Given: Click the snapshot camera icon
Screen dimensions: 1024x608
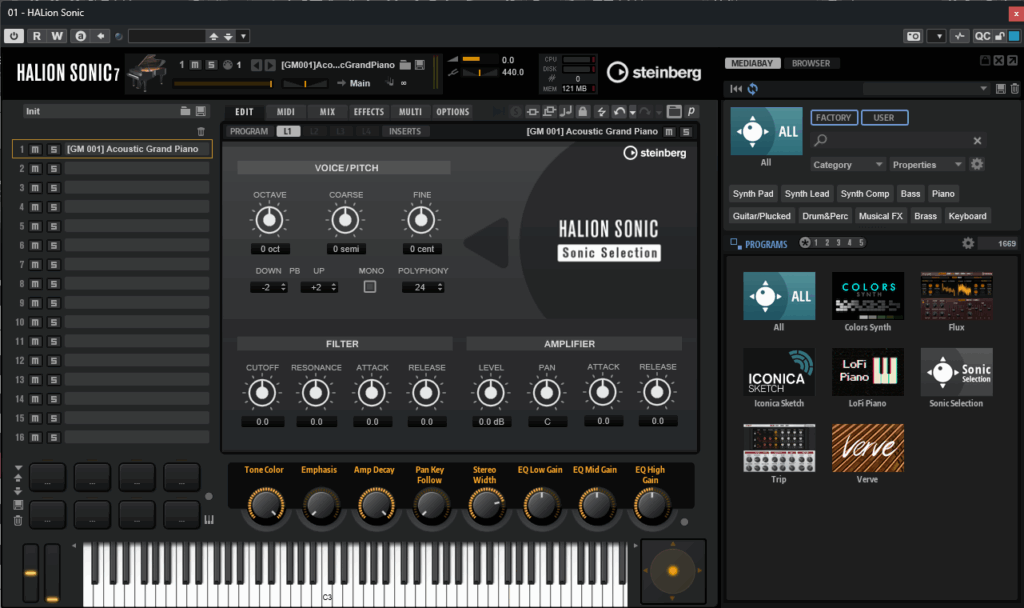Looking at the screenshot, I should click(x=913, y=36).
